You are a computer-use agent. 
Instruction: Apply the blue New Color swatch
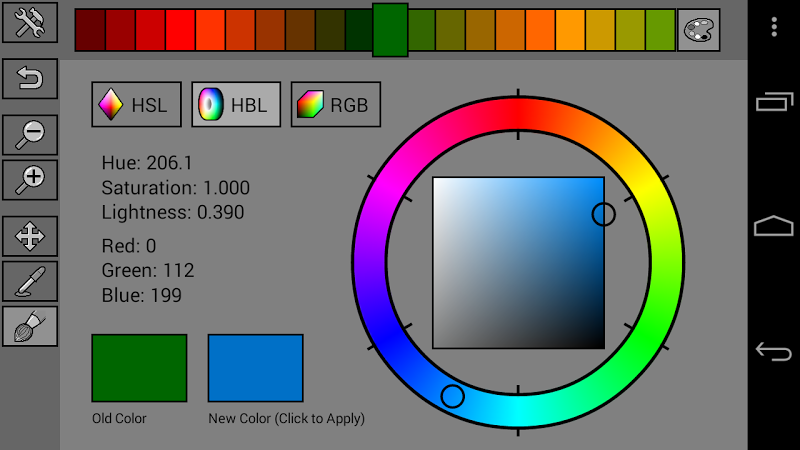click(x=256, y=368)
